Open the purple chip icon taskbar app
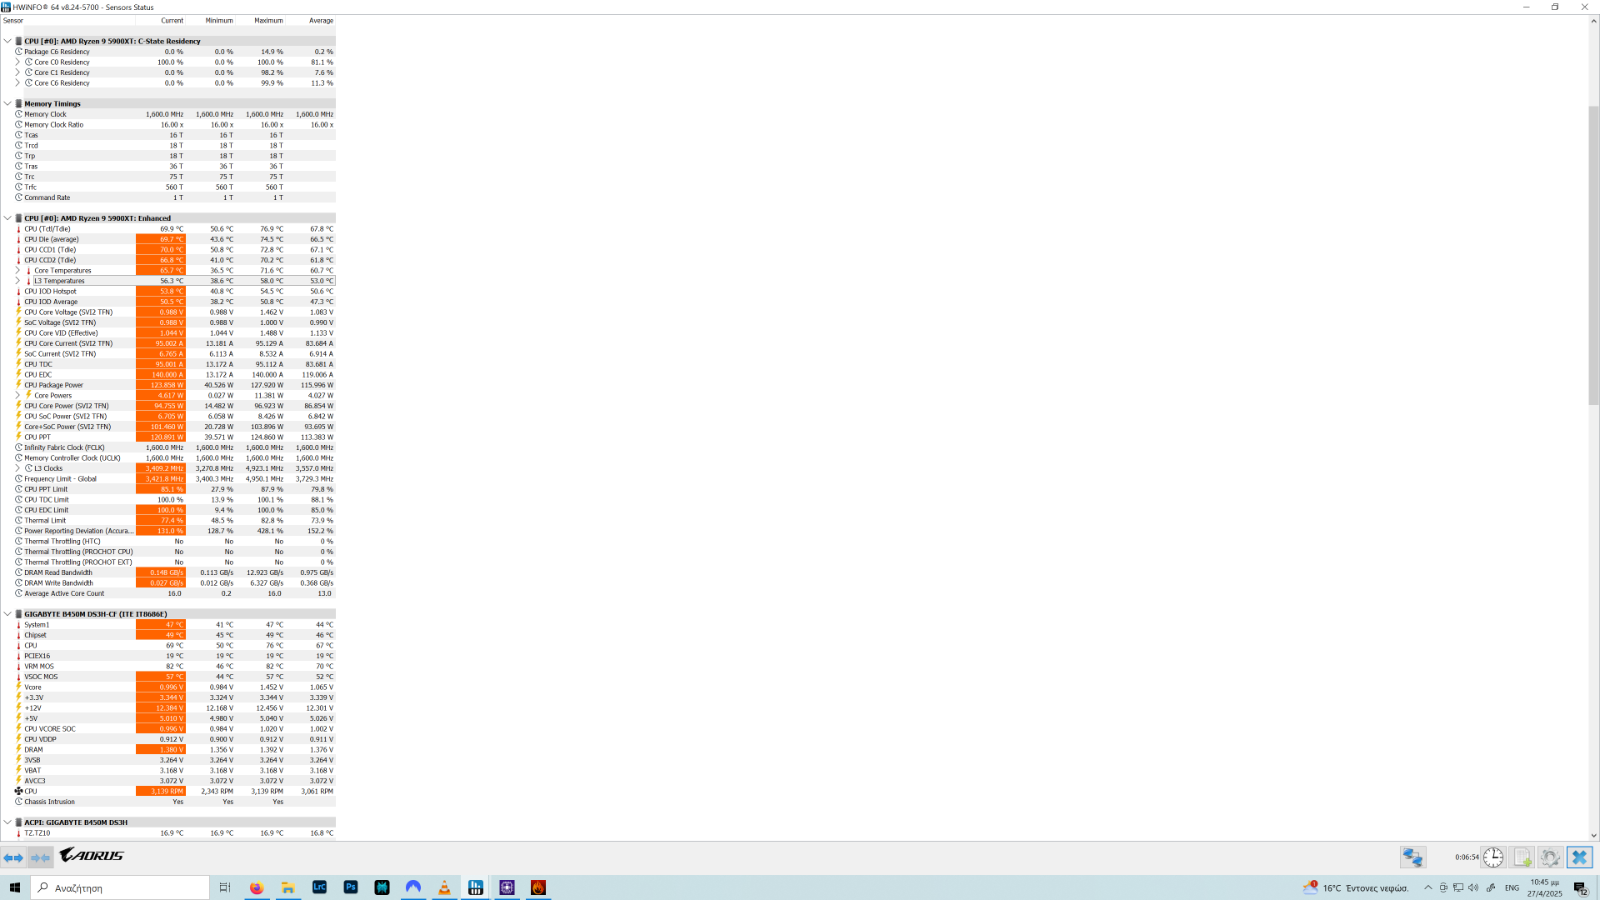This screenshot has height=900, width=1600. [507, 887]
